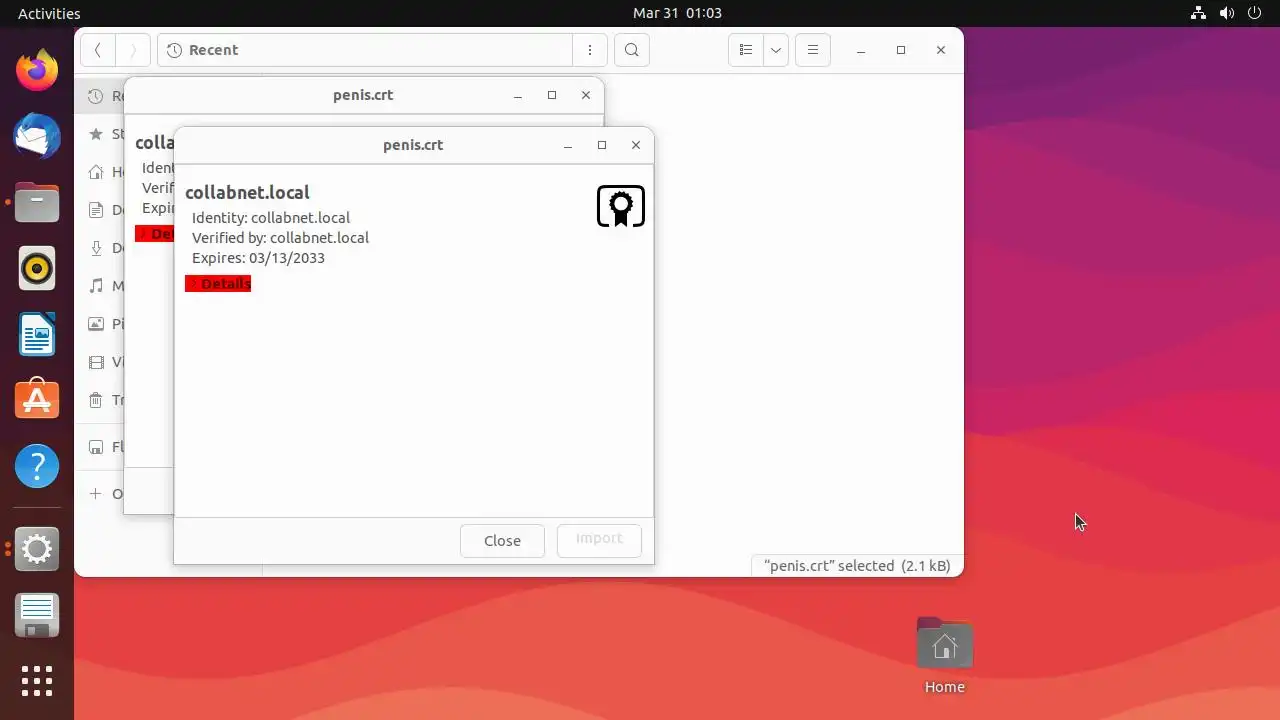Viewport: 1280px width, 720px height.
Task: Open Videos via the sidebar film icon
Action: click(x=96, y=362)
